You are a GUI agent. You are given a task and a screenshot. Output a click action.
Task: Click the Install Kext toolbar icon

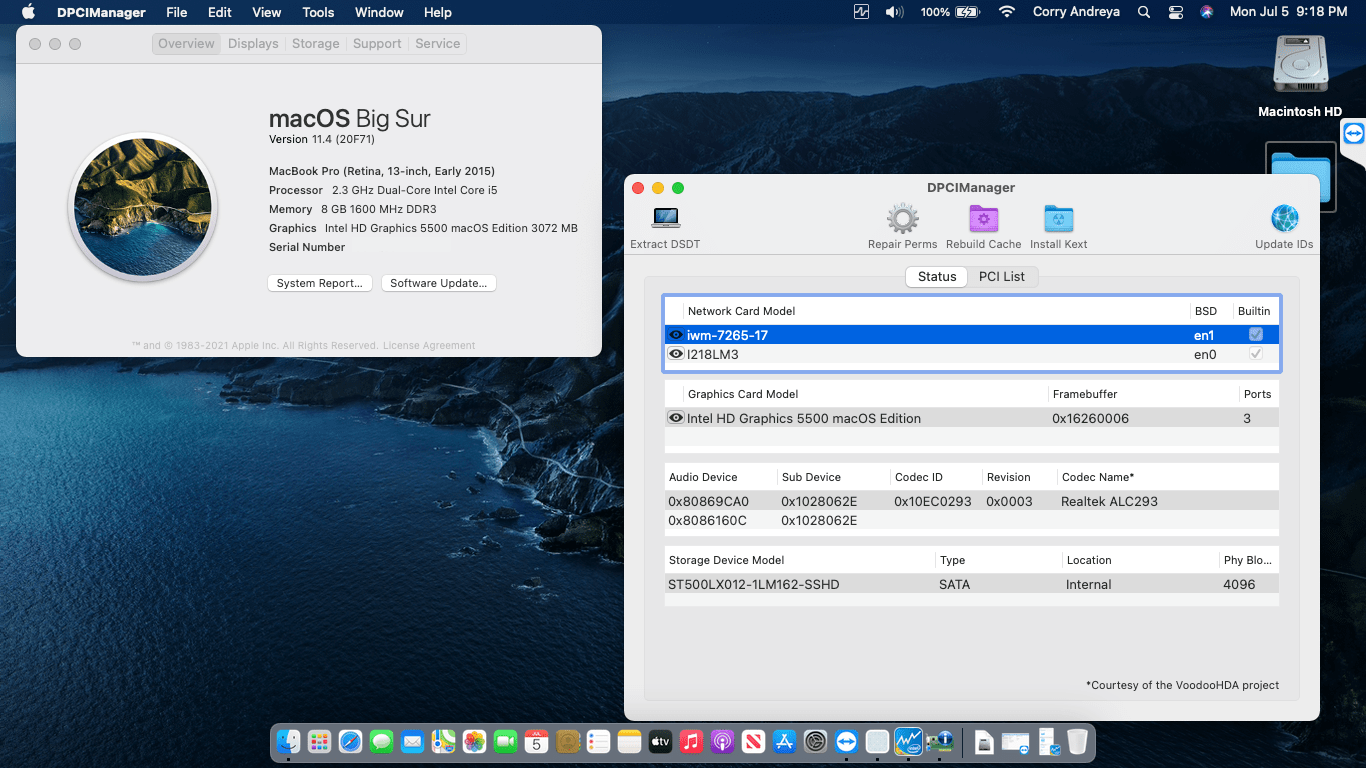(x=1058, y=218)
